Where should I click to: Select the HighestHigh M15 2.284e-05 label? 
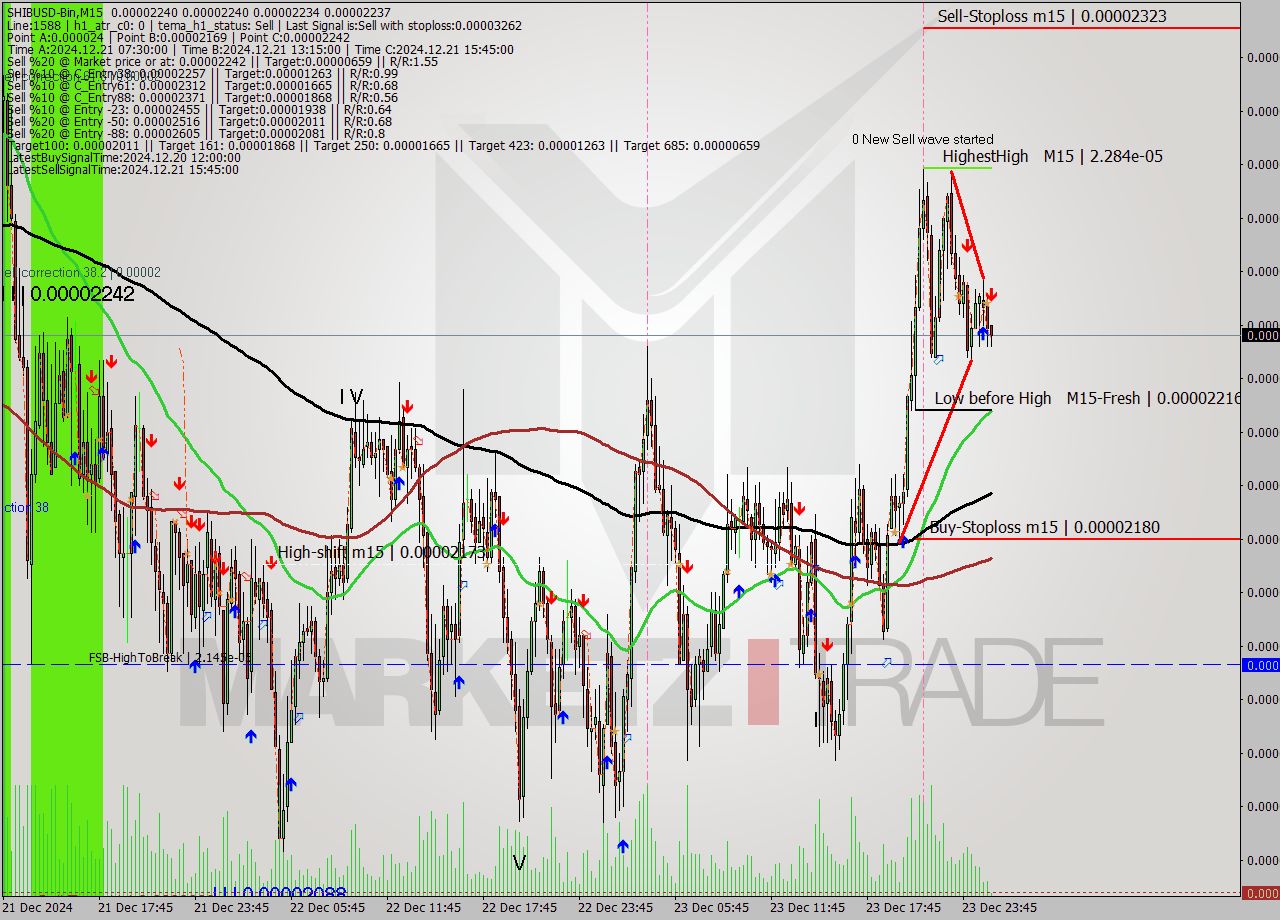click(1052, 156)
